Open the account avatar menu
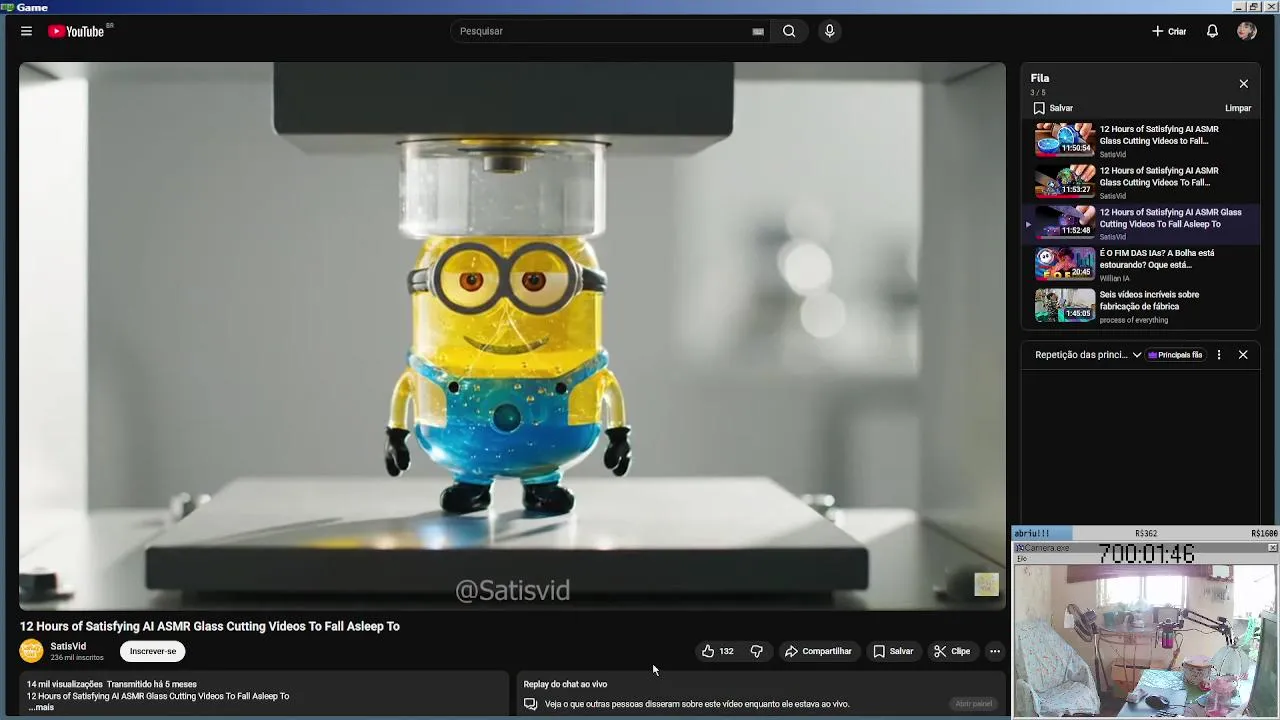1280x720 pixels. click(1247, 31)
